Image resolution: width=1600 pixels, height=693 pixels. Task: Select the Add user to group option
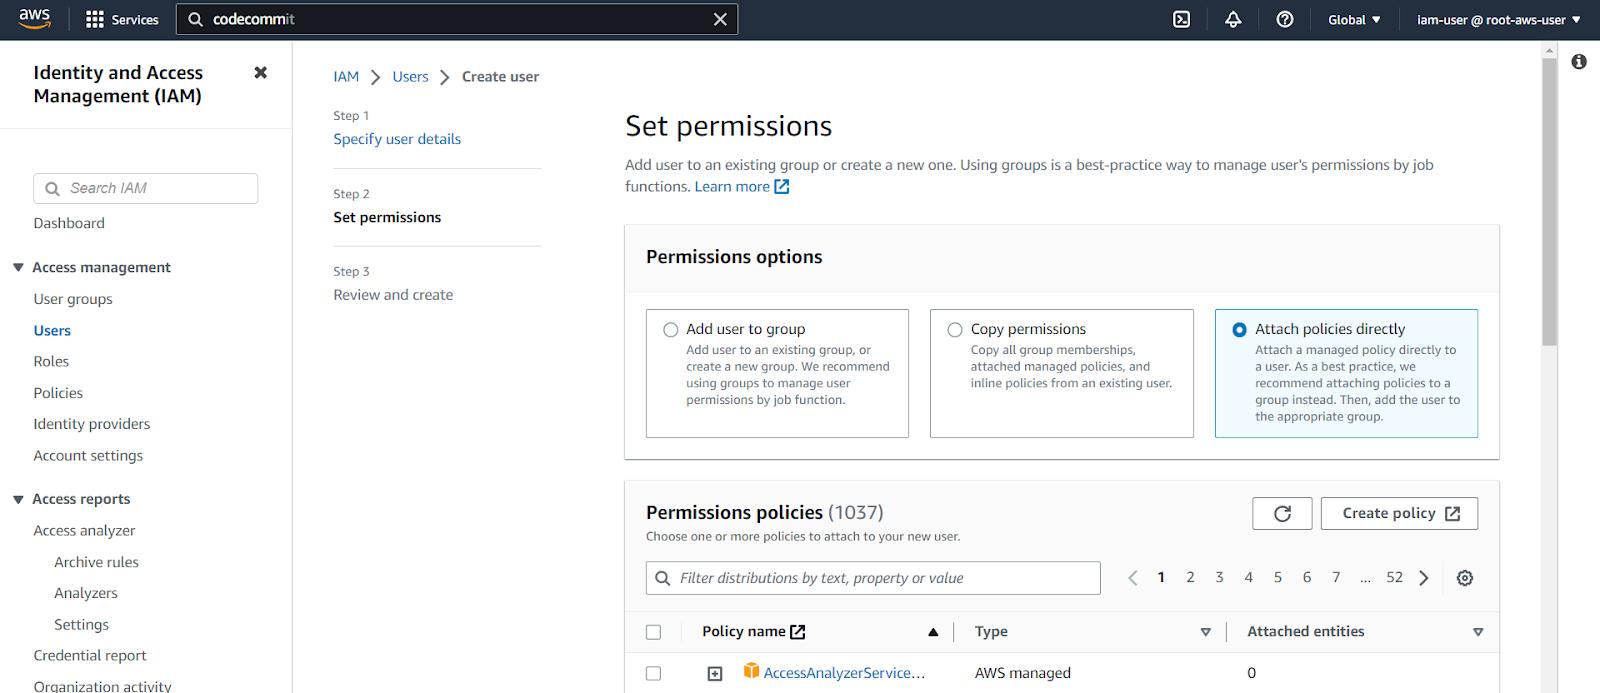[x=670, y=330]
